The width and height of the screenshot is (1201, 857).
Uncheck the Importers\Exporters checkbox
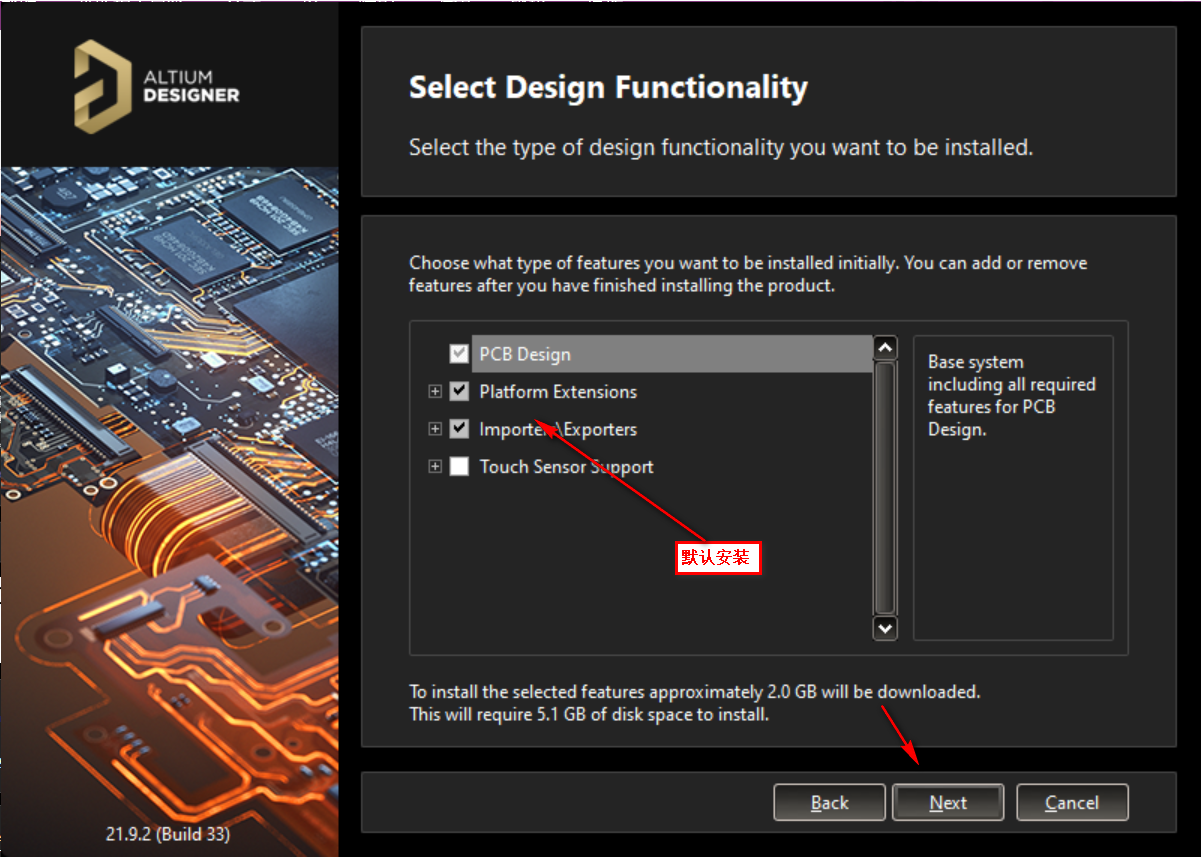coord(459,429)
